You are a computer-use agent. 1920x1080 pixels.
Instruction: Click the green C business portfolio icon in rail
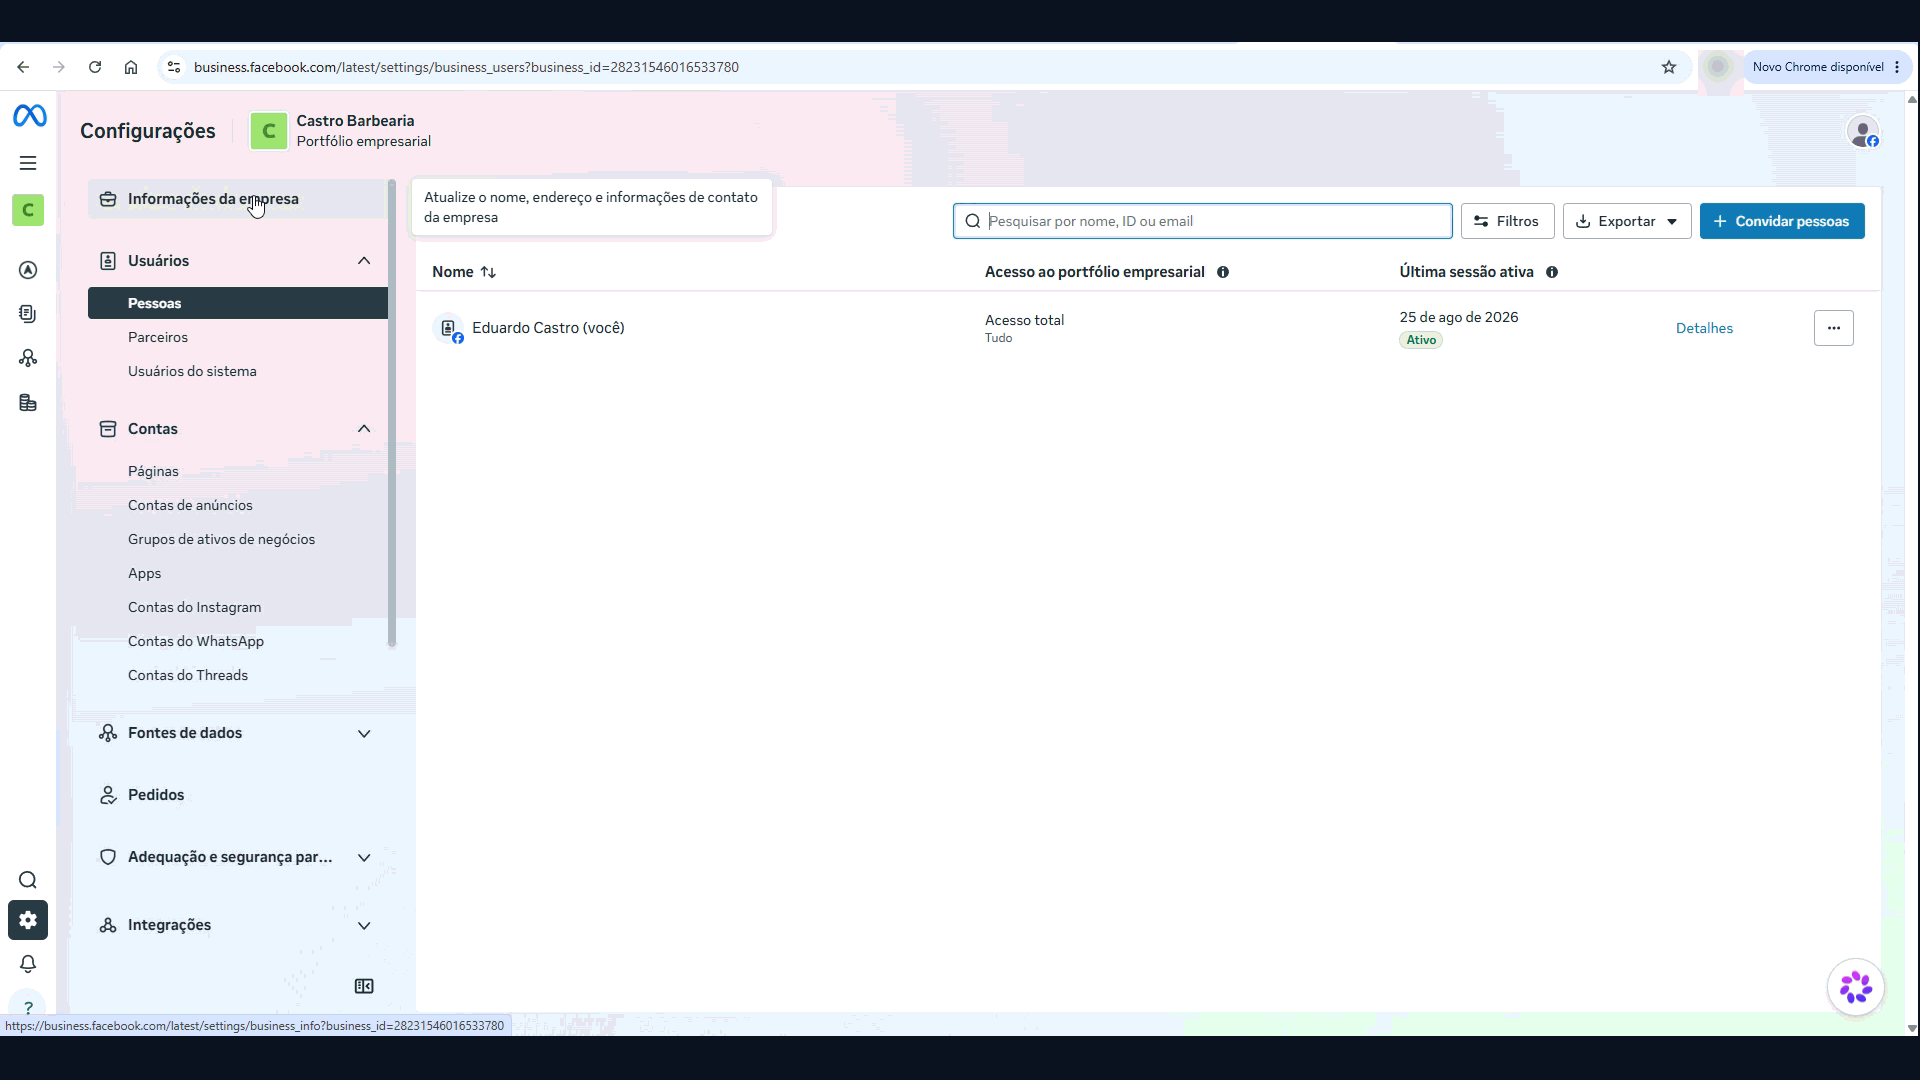28,210
